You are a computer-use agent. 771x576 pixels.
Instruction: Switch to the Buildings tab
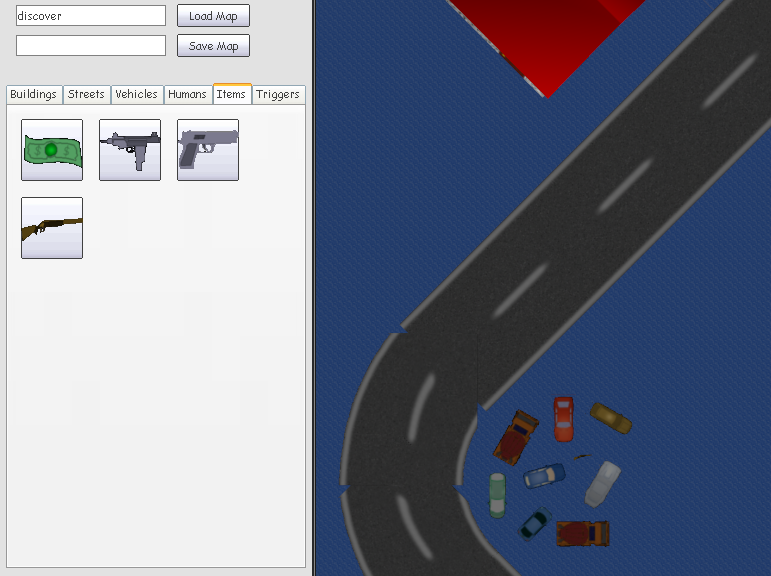tap(34, 94)
